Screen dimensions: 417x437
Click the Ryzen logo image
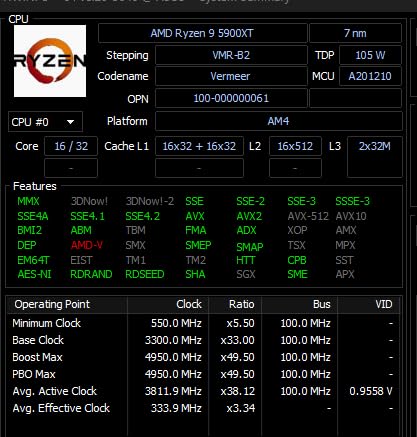(50, 61)
